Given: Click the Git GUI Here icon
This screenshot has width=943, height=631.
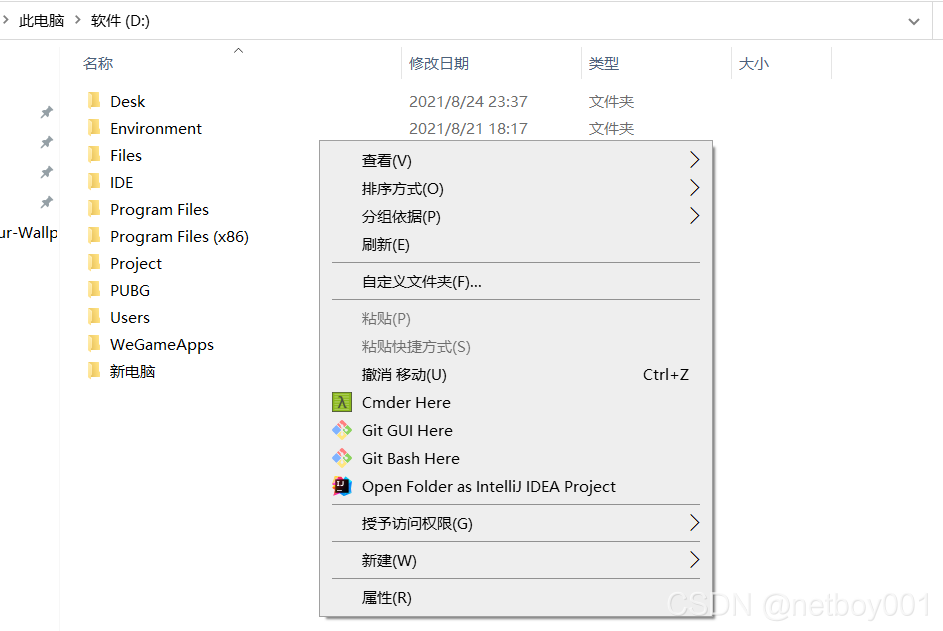Looking at the screenshot, I should (x=342, y=430).
